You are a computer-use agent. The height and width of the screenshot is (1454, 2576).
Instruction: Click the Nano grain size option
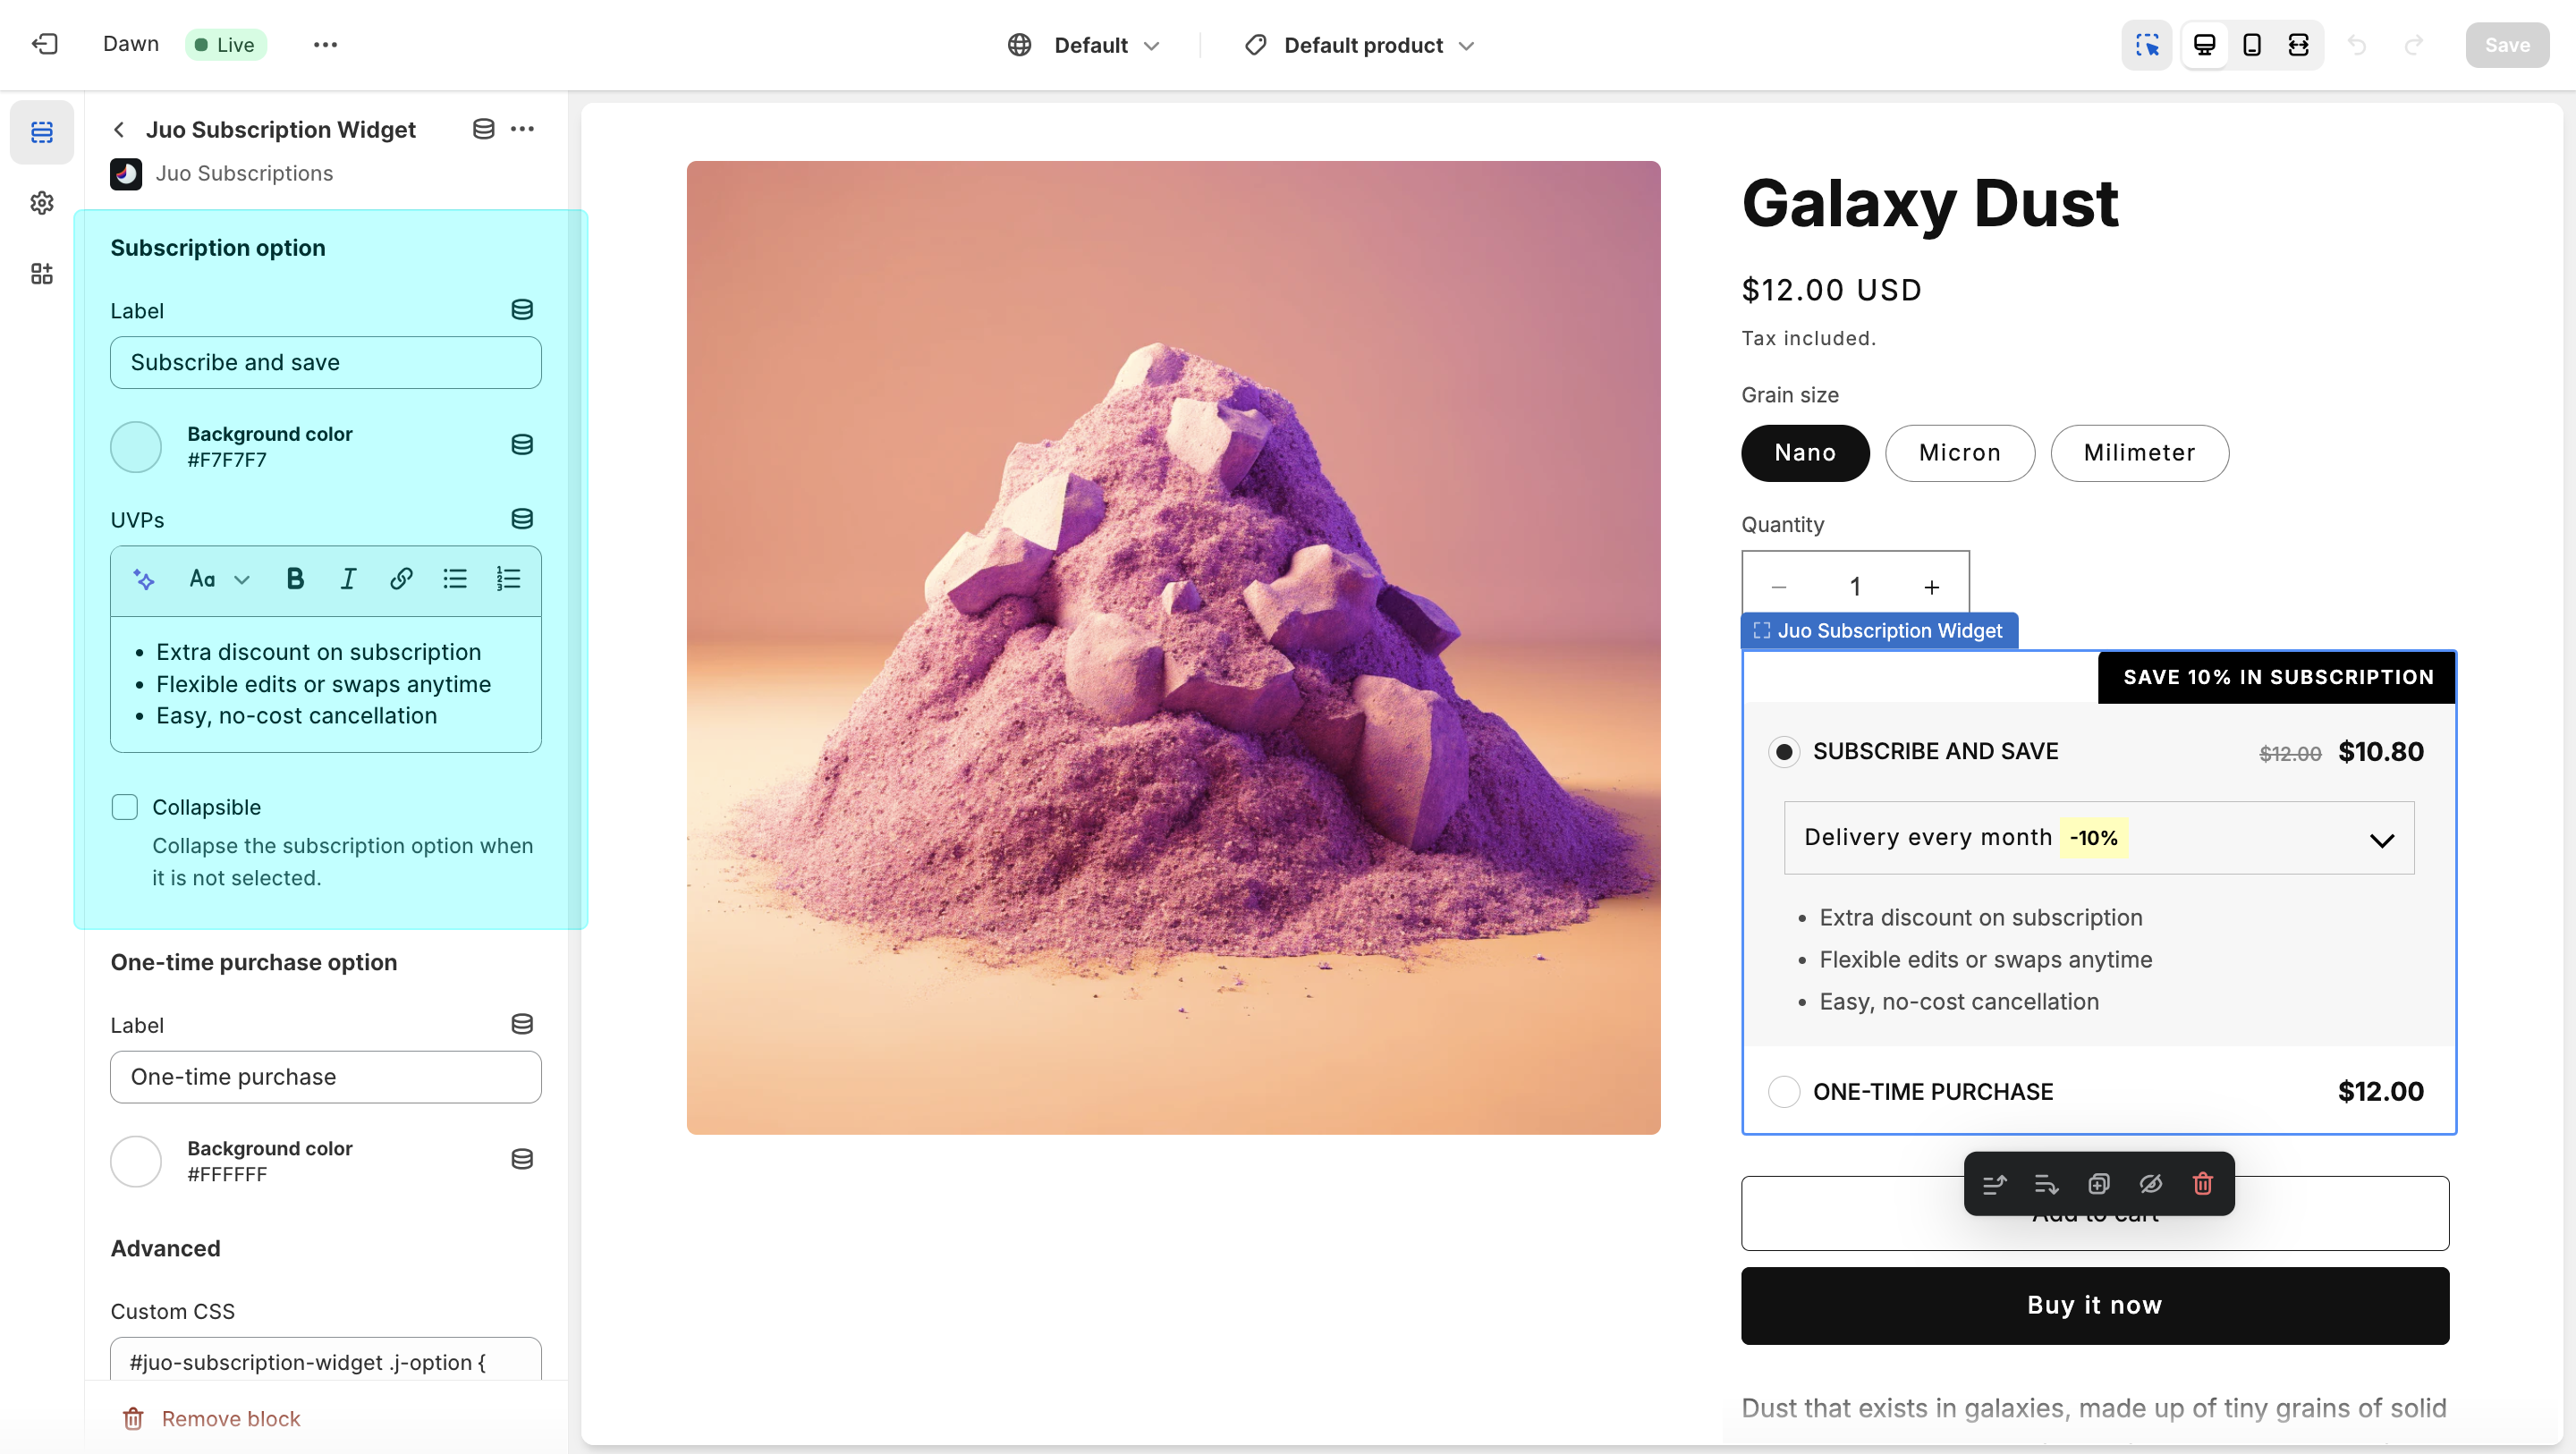pos(1805,451)
